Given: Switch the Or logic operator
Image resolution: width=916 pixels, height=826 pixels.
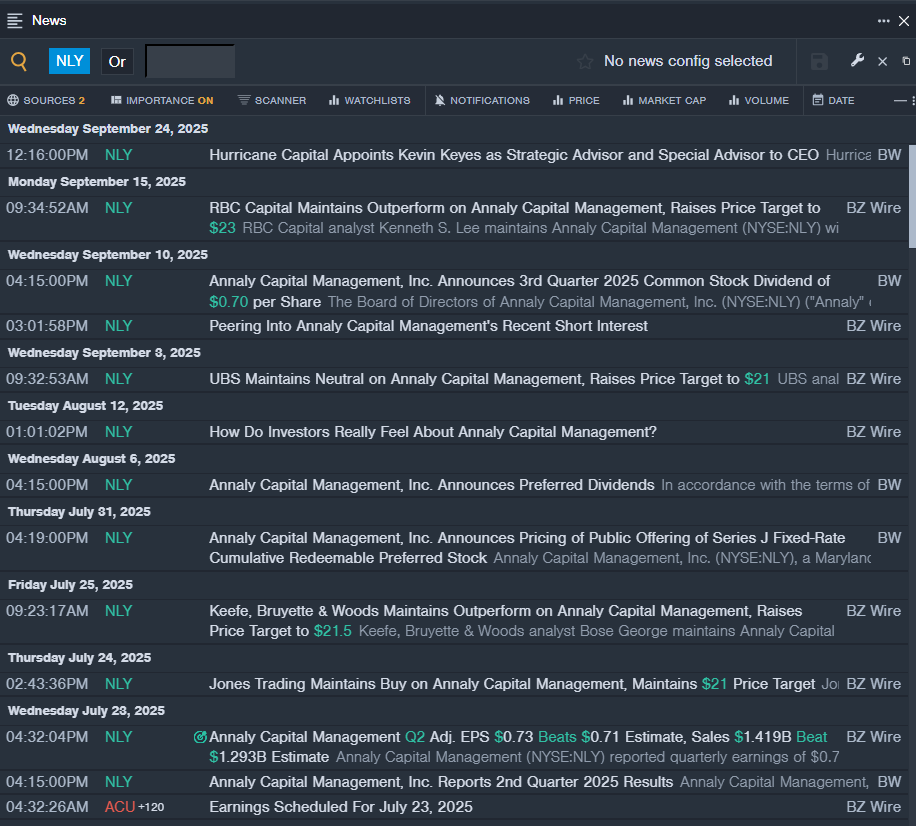Looking at the screenshot, I should (117, 61).
